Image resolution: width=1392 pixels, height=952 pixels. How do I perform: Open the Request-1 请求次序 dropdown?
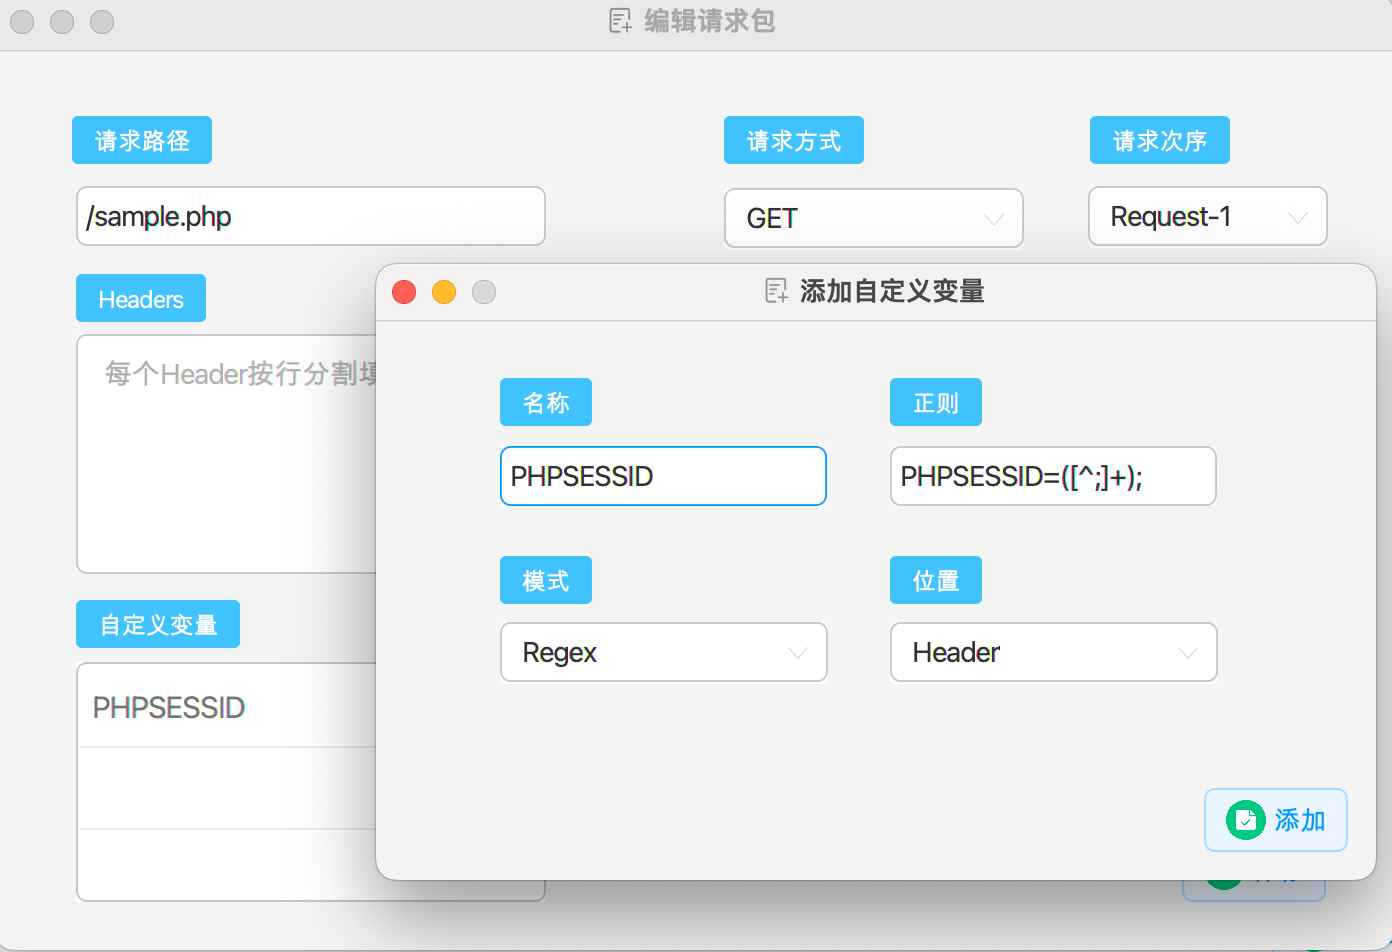click(1207, 216)
